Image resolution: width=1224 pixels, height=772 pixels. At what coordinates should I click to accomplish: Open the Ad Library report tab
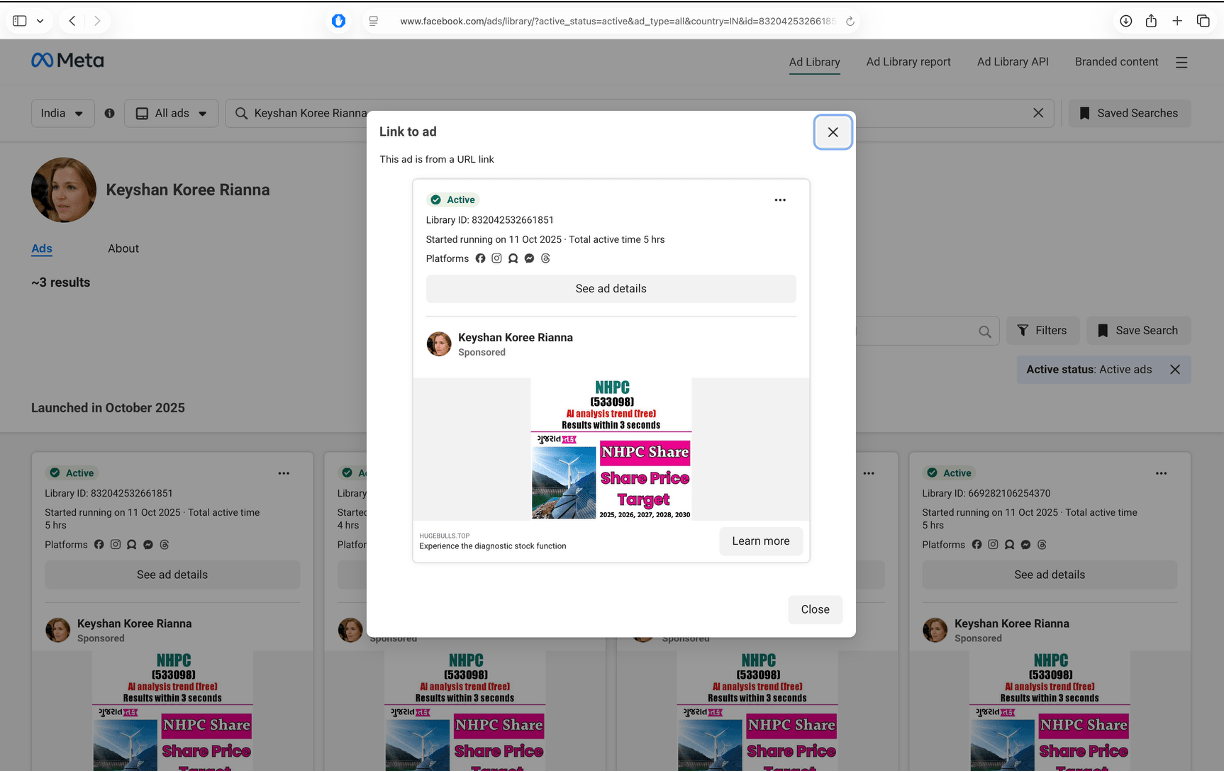[908, 62]
